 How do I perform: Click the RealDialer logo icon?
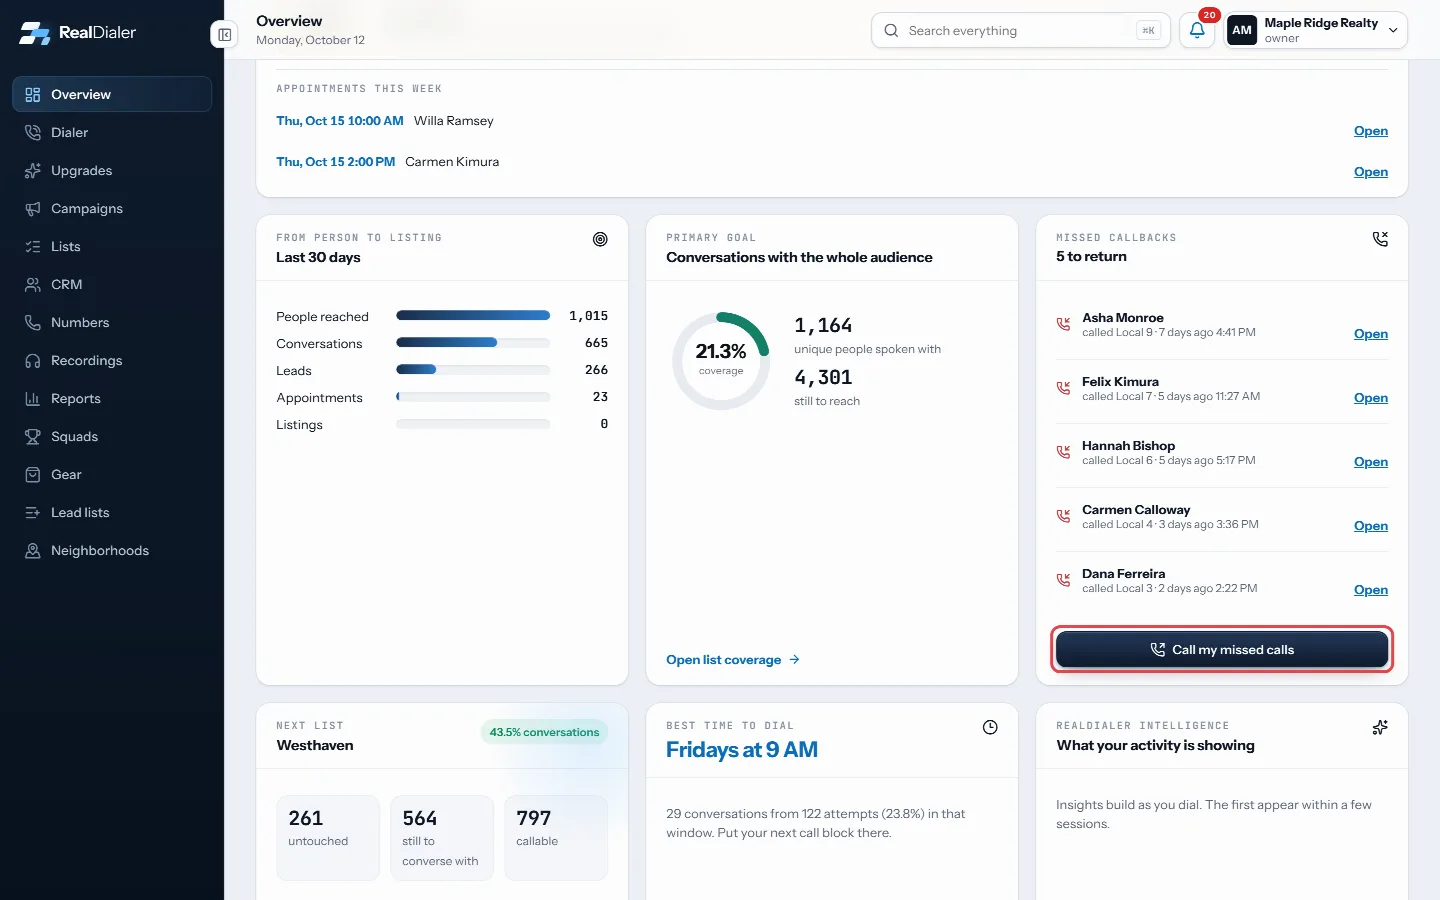click(34, 32)
